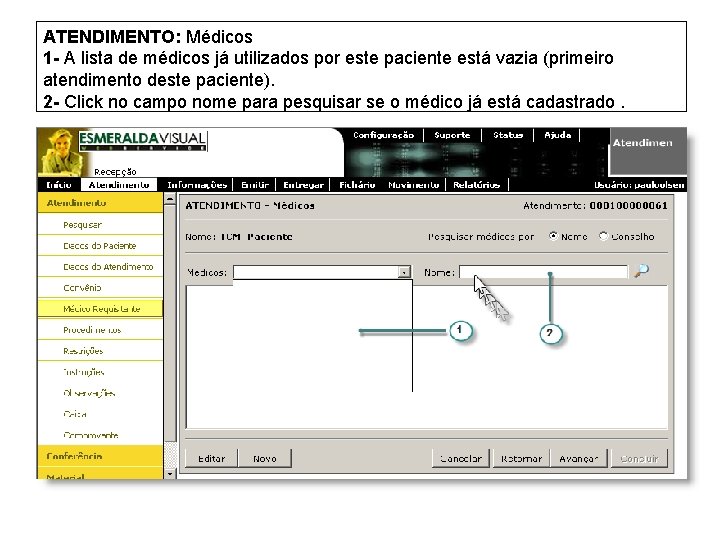Select the Conselho radio button

(603, 236)
